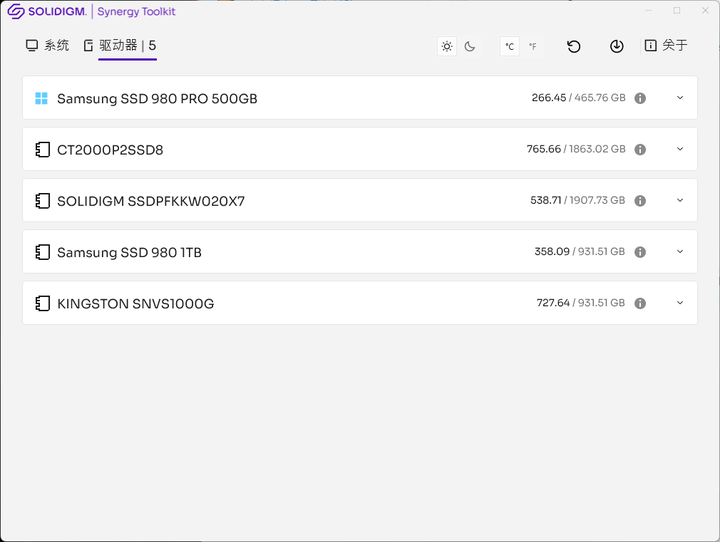Screen dimensions: 720x542
Task: Click drive icon beside Samsung SSD 980 1TB
Action: [42, 252]
